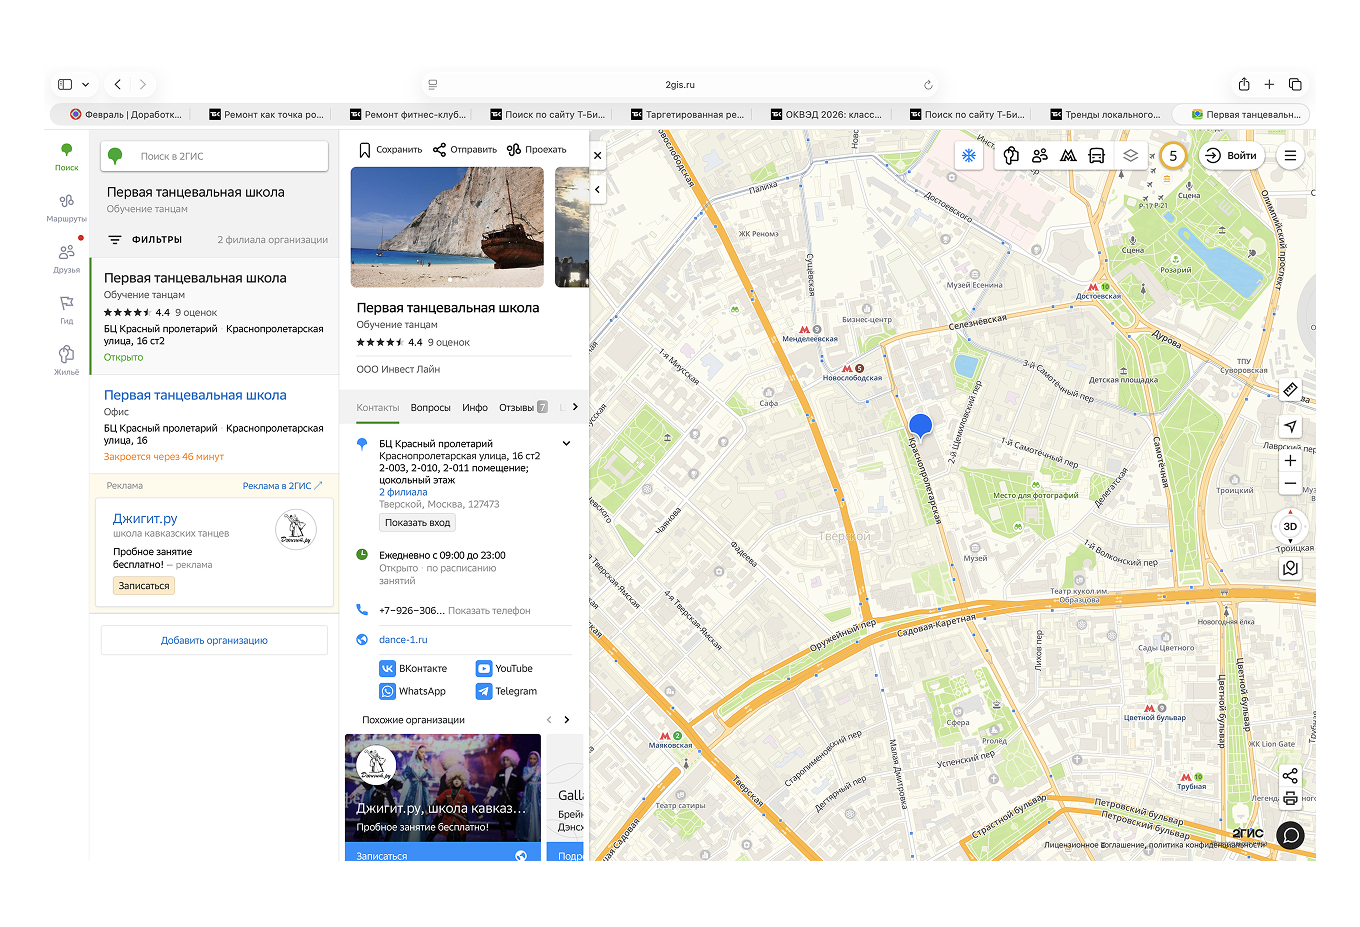Image resolution: width=1360 pixels, height=927 pixels.
Task: Select the Офис branch result link
Action: click(195, 395)
